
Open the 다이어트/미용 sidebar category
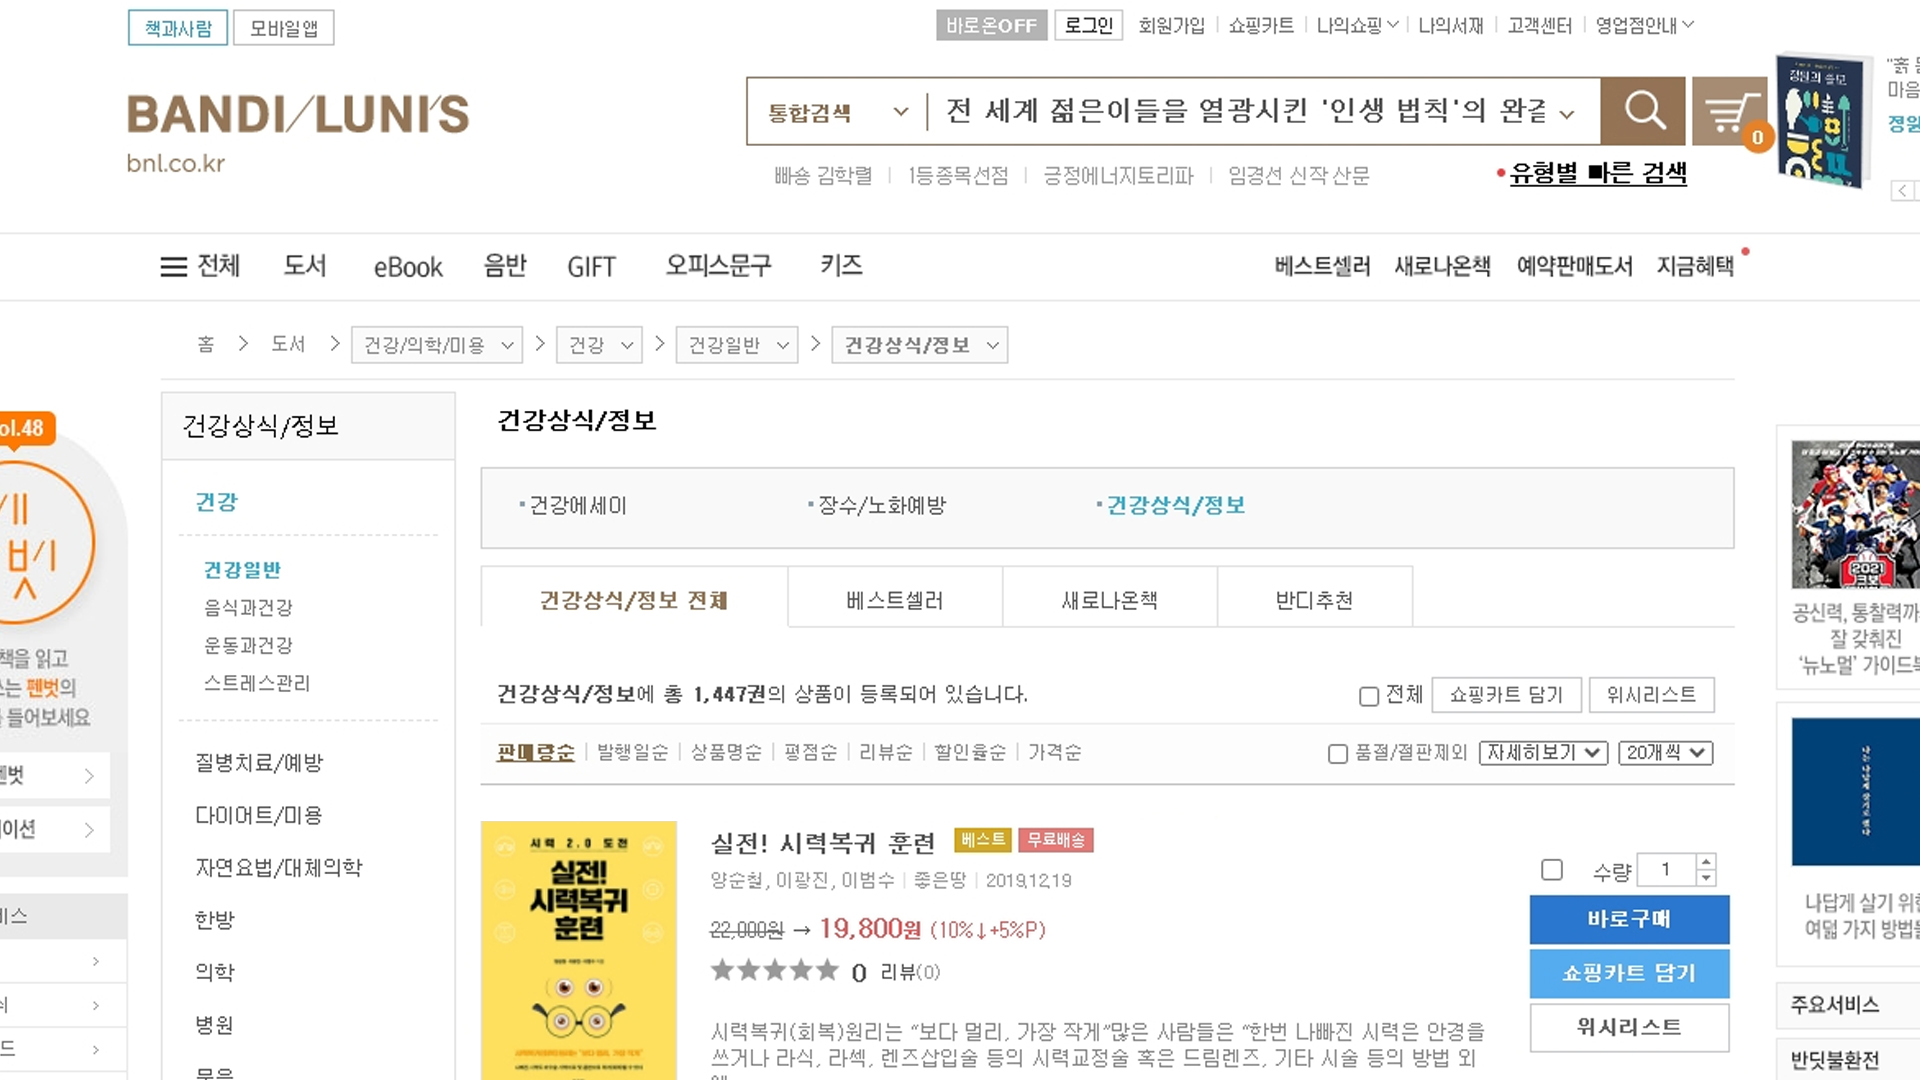point(259,816)
